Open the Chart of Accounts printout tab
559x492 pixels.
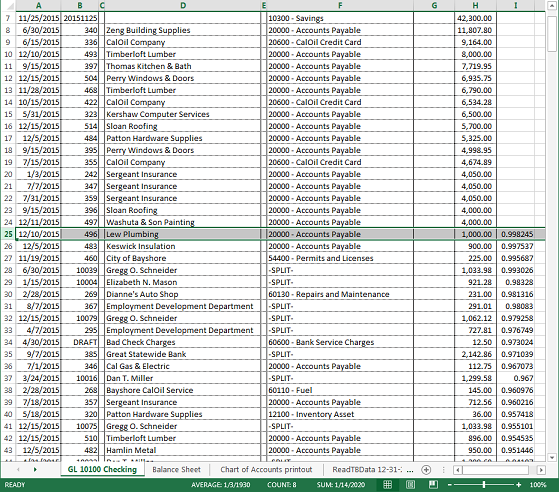[x=266, y=470]
